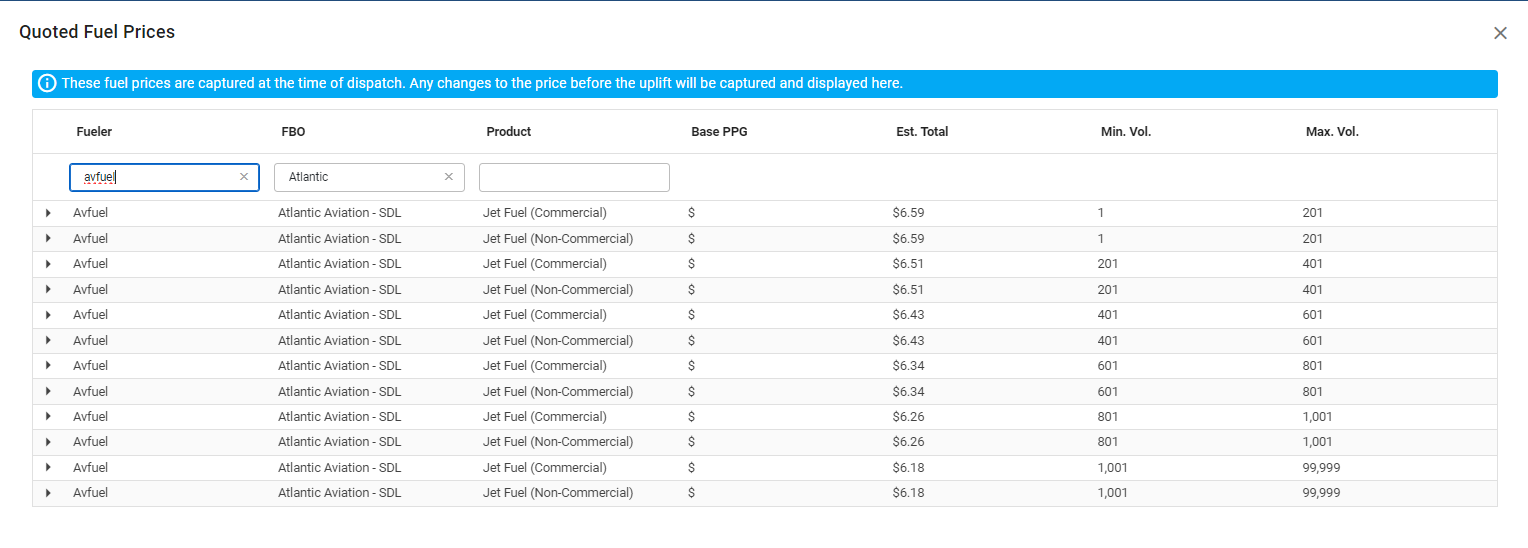Screen dimensions: 1528x548
Task: Click the info icon in blue banner
Action: point(47,83)
